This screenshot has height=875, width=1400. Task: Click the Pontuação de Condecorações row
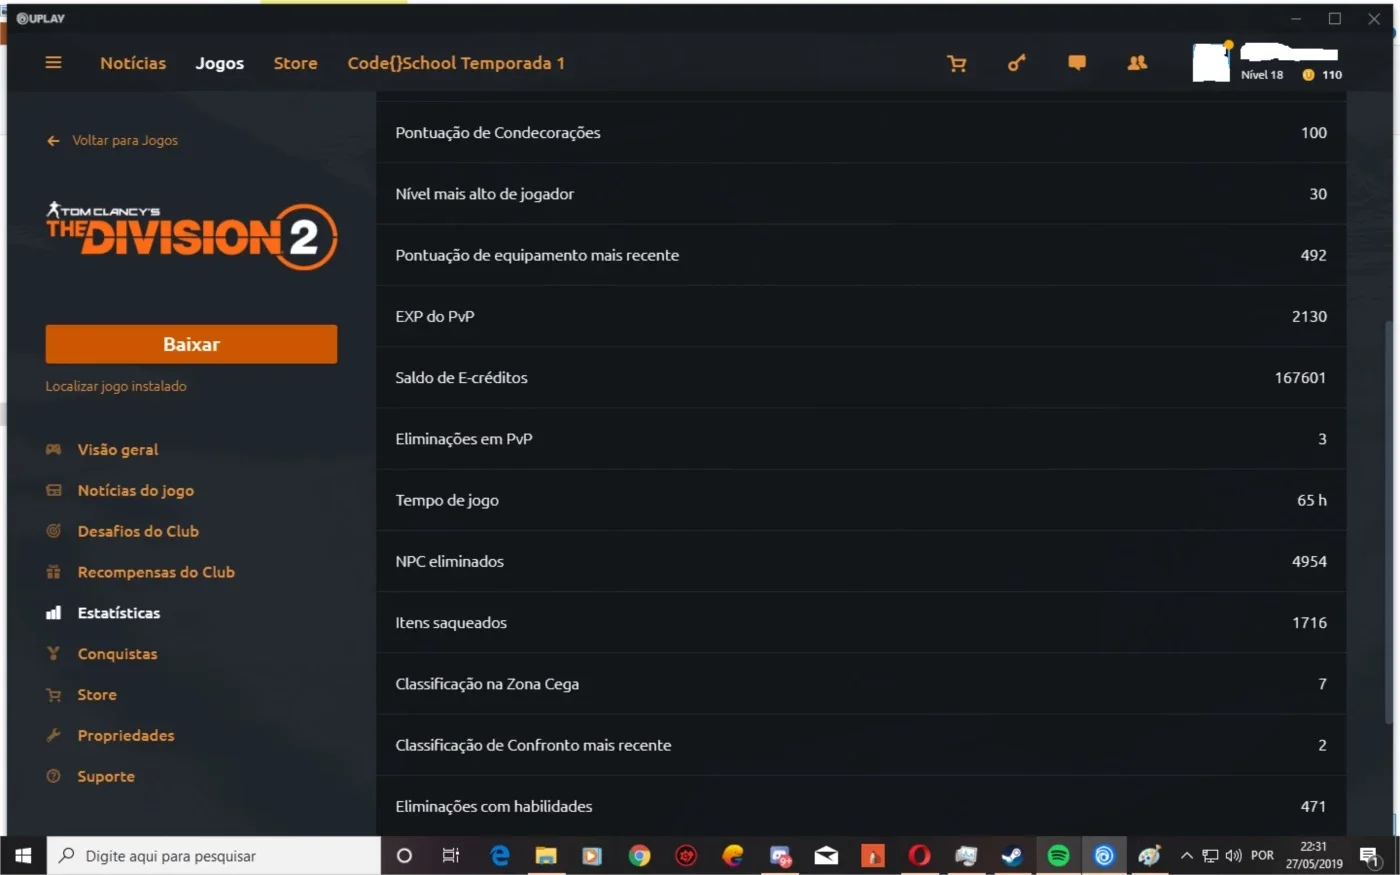coord(861,133)
